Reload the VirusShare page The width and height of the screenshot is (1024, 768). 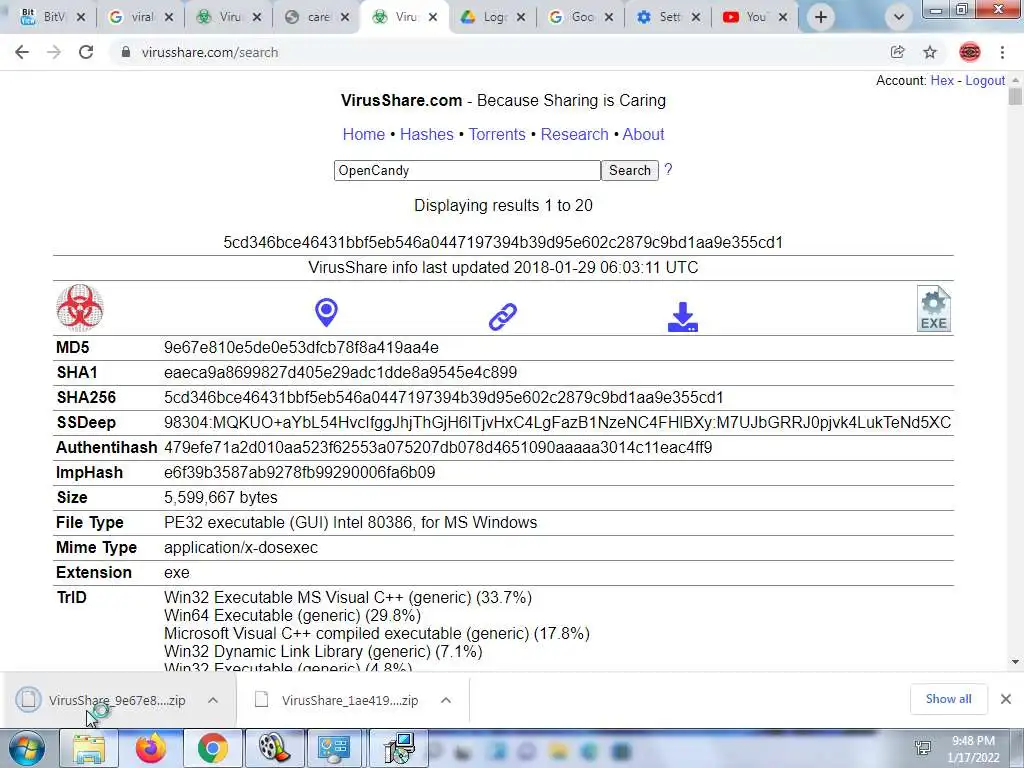click(86, 52)
